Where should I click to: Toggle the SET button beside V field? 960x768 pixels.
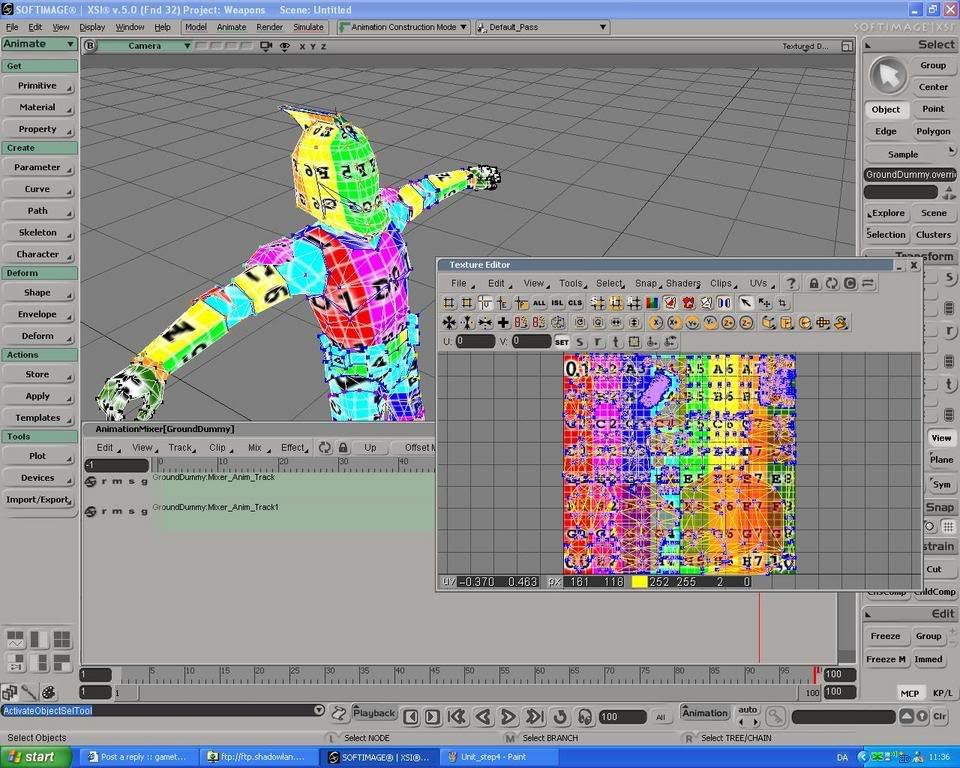click(x=562, y=342)
